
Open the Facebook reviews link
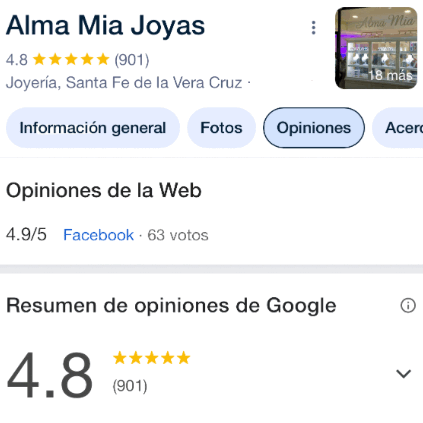click(98, 235)
